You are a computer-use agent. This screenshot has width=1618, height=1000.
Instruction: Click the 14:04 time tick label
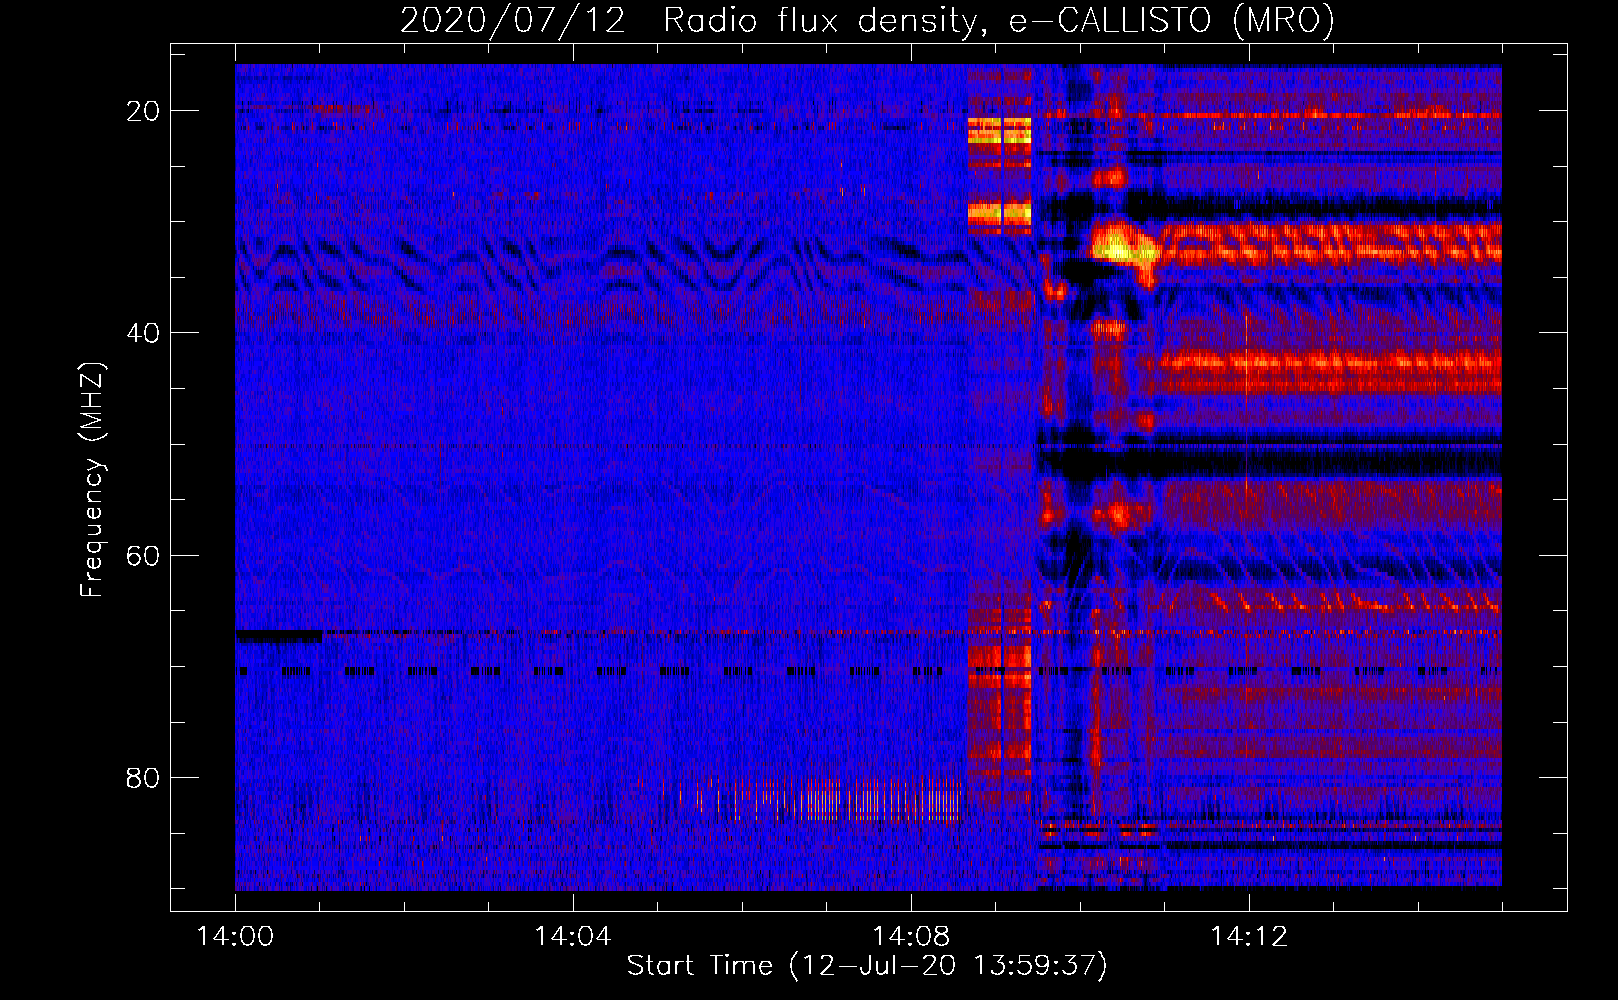(572, 937)
